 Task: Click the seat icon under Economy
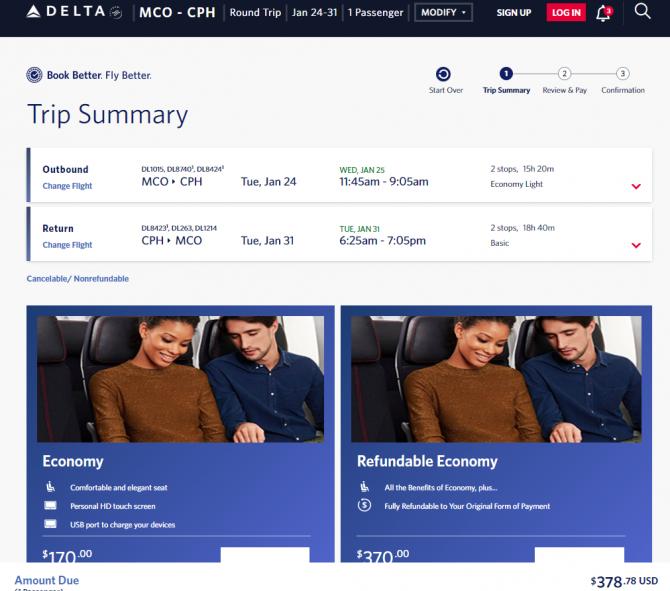click(50, 487)
